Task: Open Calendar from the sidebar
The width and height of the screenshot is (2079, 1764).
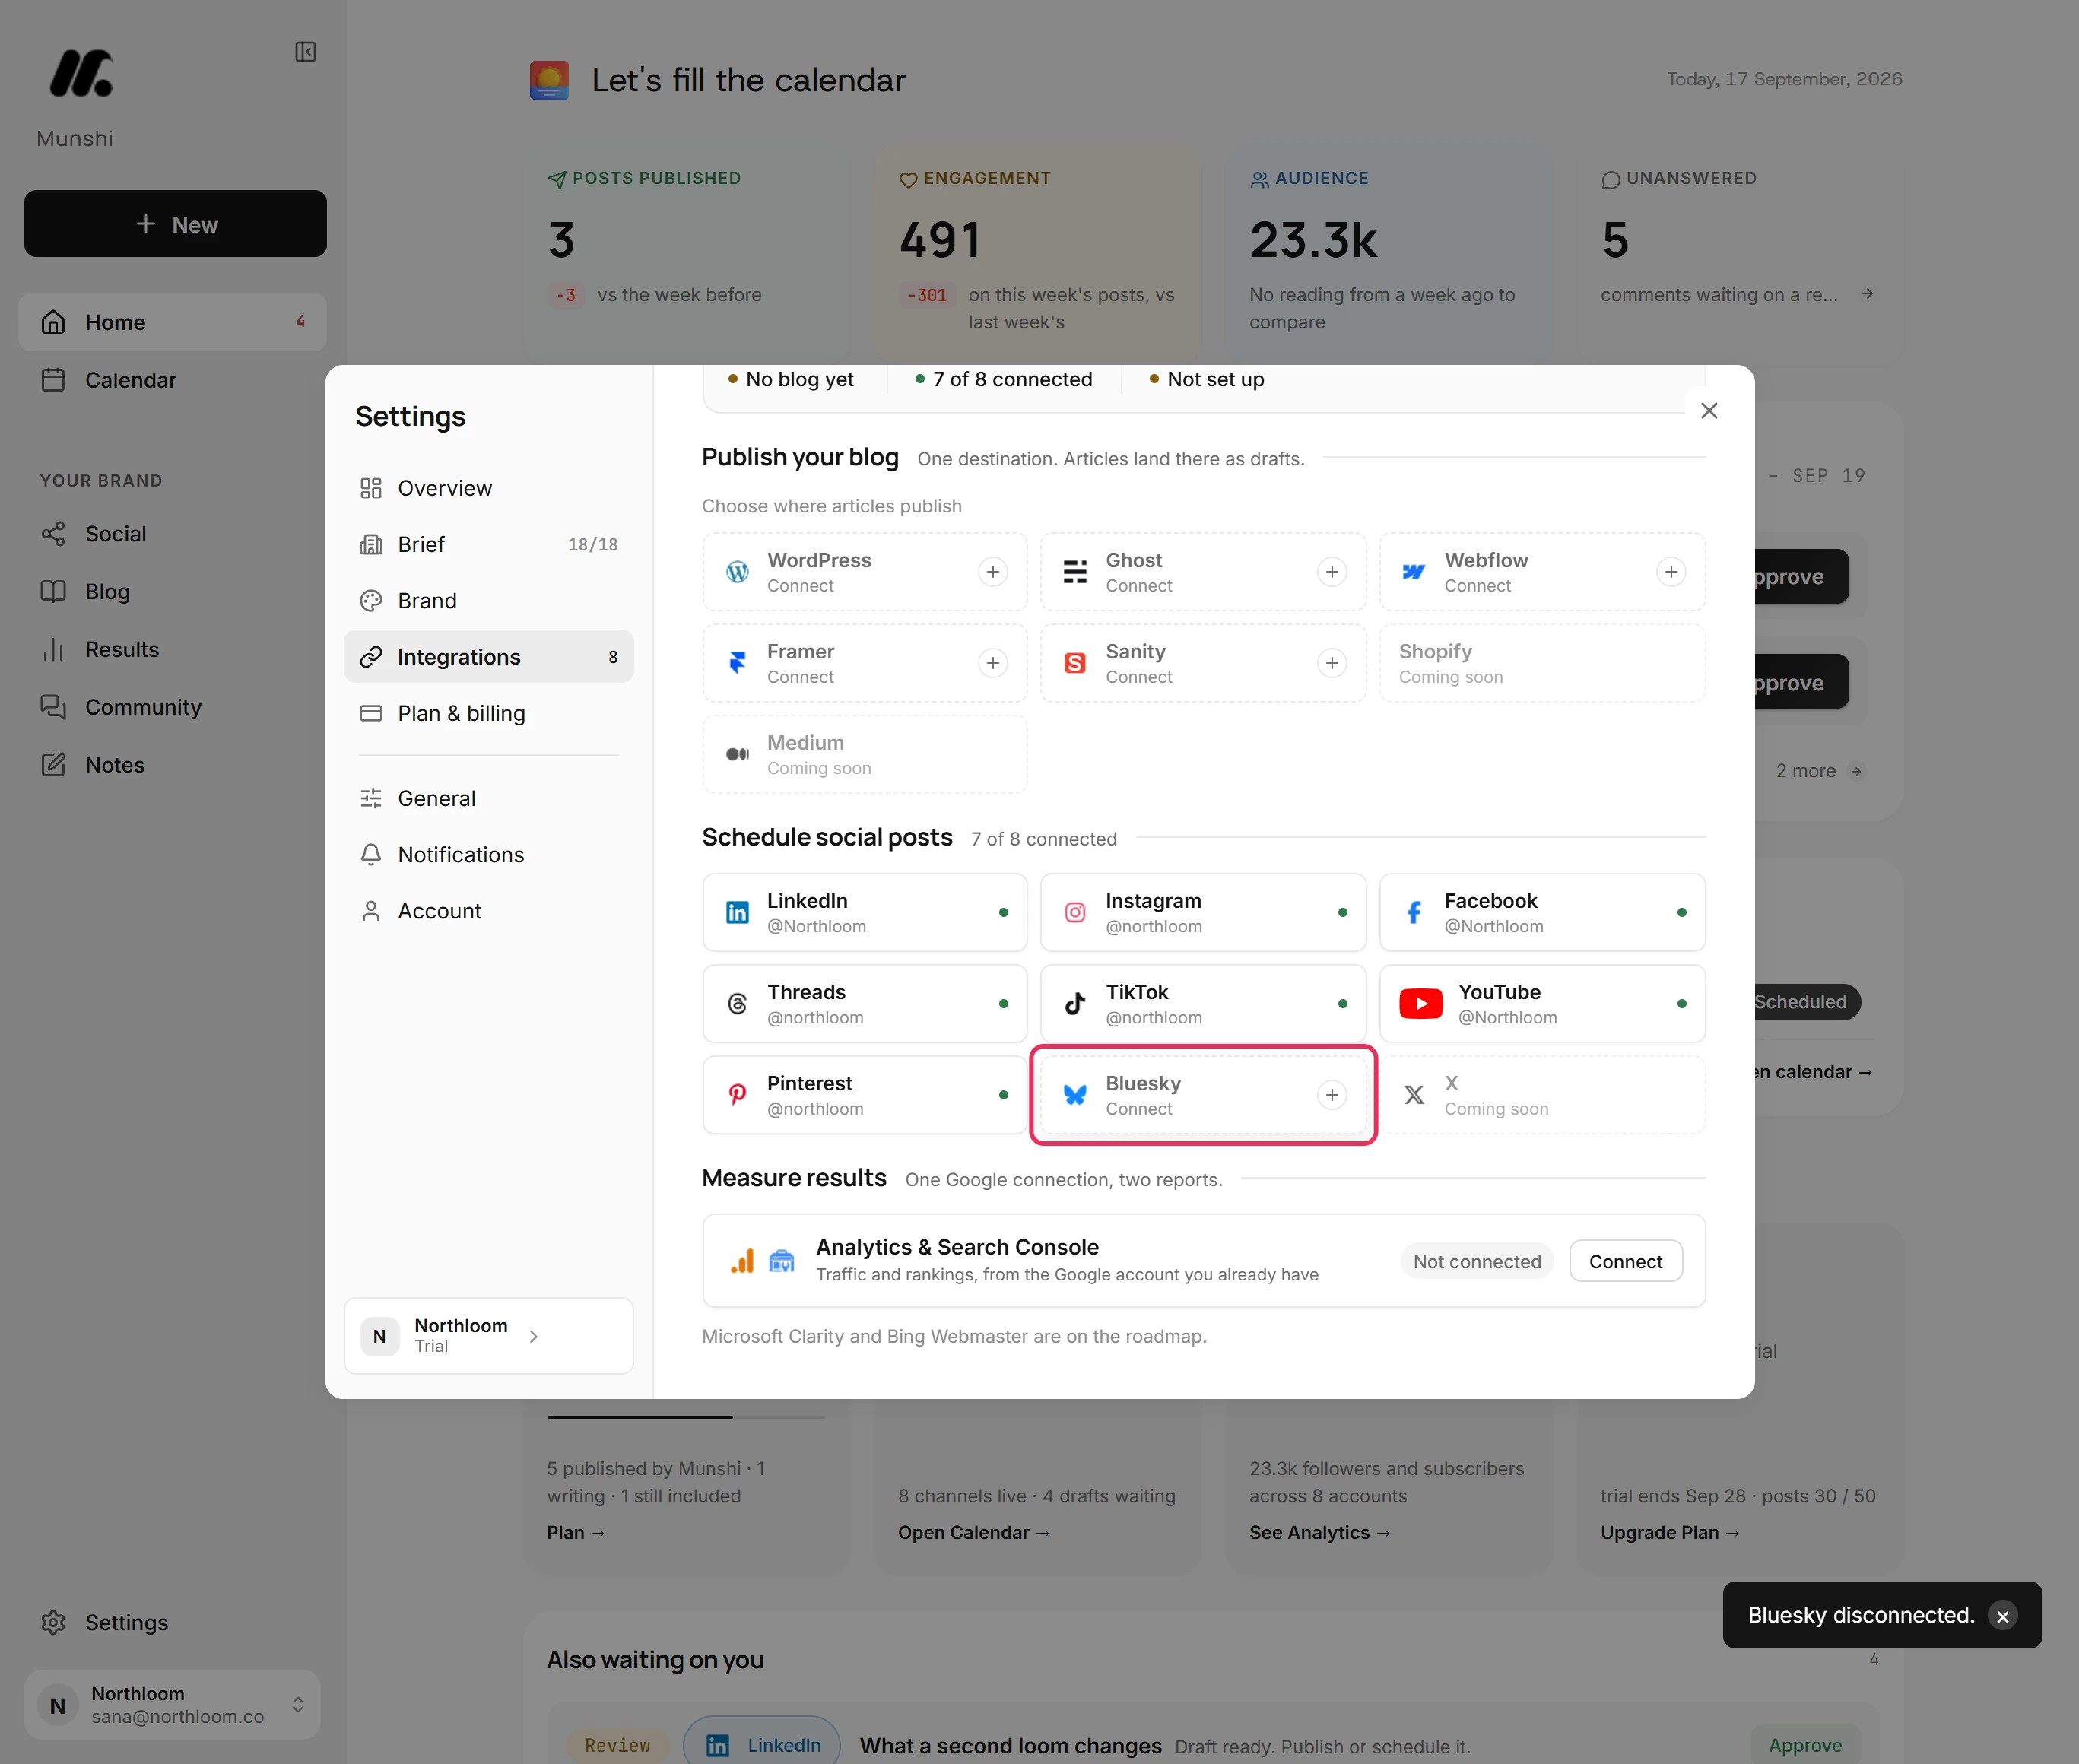Action: click(173, 380)
